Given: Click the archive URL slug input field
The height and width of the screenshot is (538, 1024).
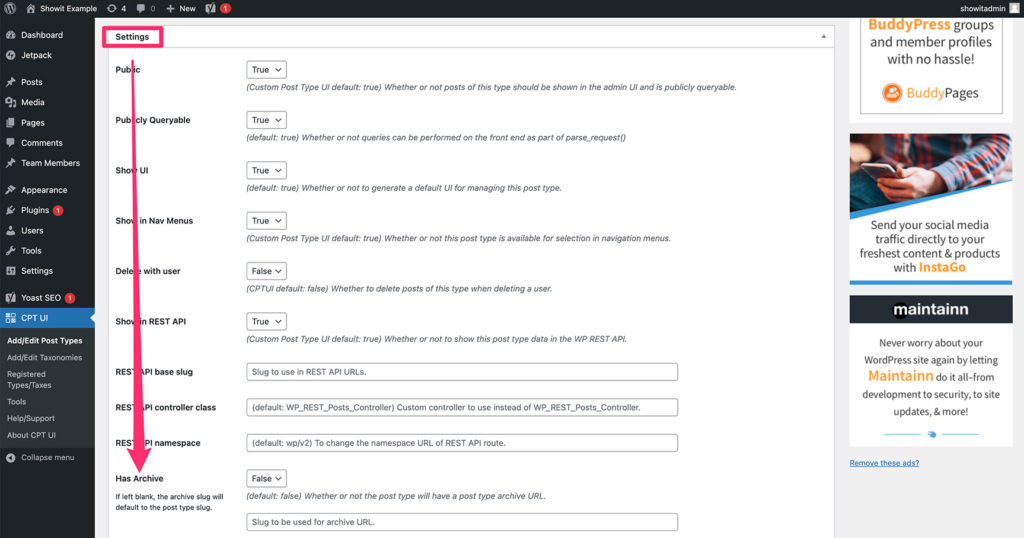Looking at the screenshot, I should [x=462, y=522].
